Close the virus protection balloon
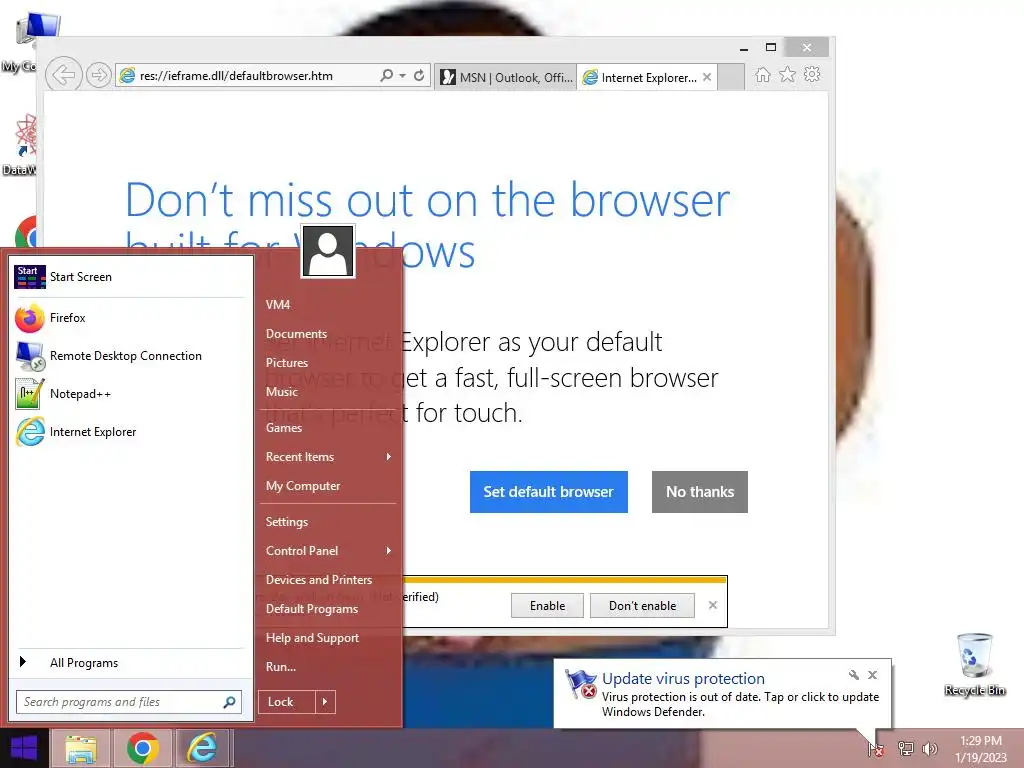This screenshot has height=768, width=1024. tap(872, 675)
